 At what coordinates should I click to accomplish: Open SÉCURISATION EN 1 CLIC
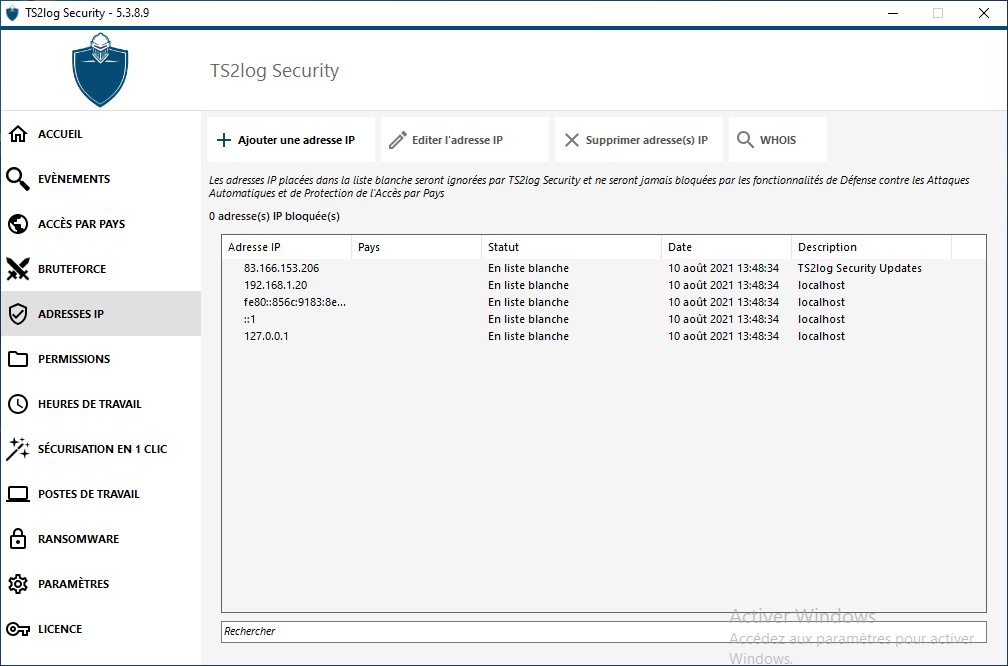[101, 449]
